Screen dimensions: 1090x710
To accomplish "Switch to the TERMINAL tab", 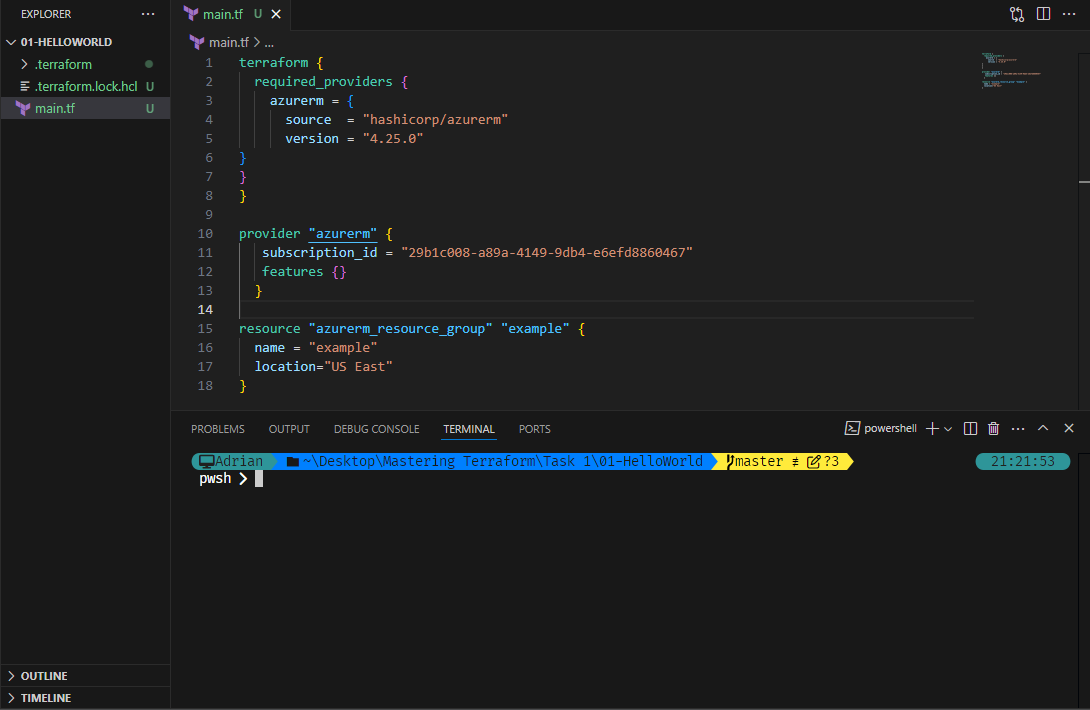I will coord(469,429).
